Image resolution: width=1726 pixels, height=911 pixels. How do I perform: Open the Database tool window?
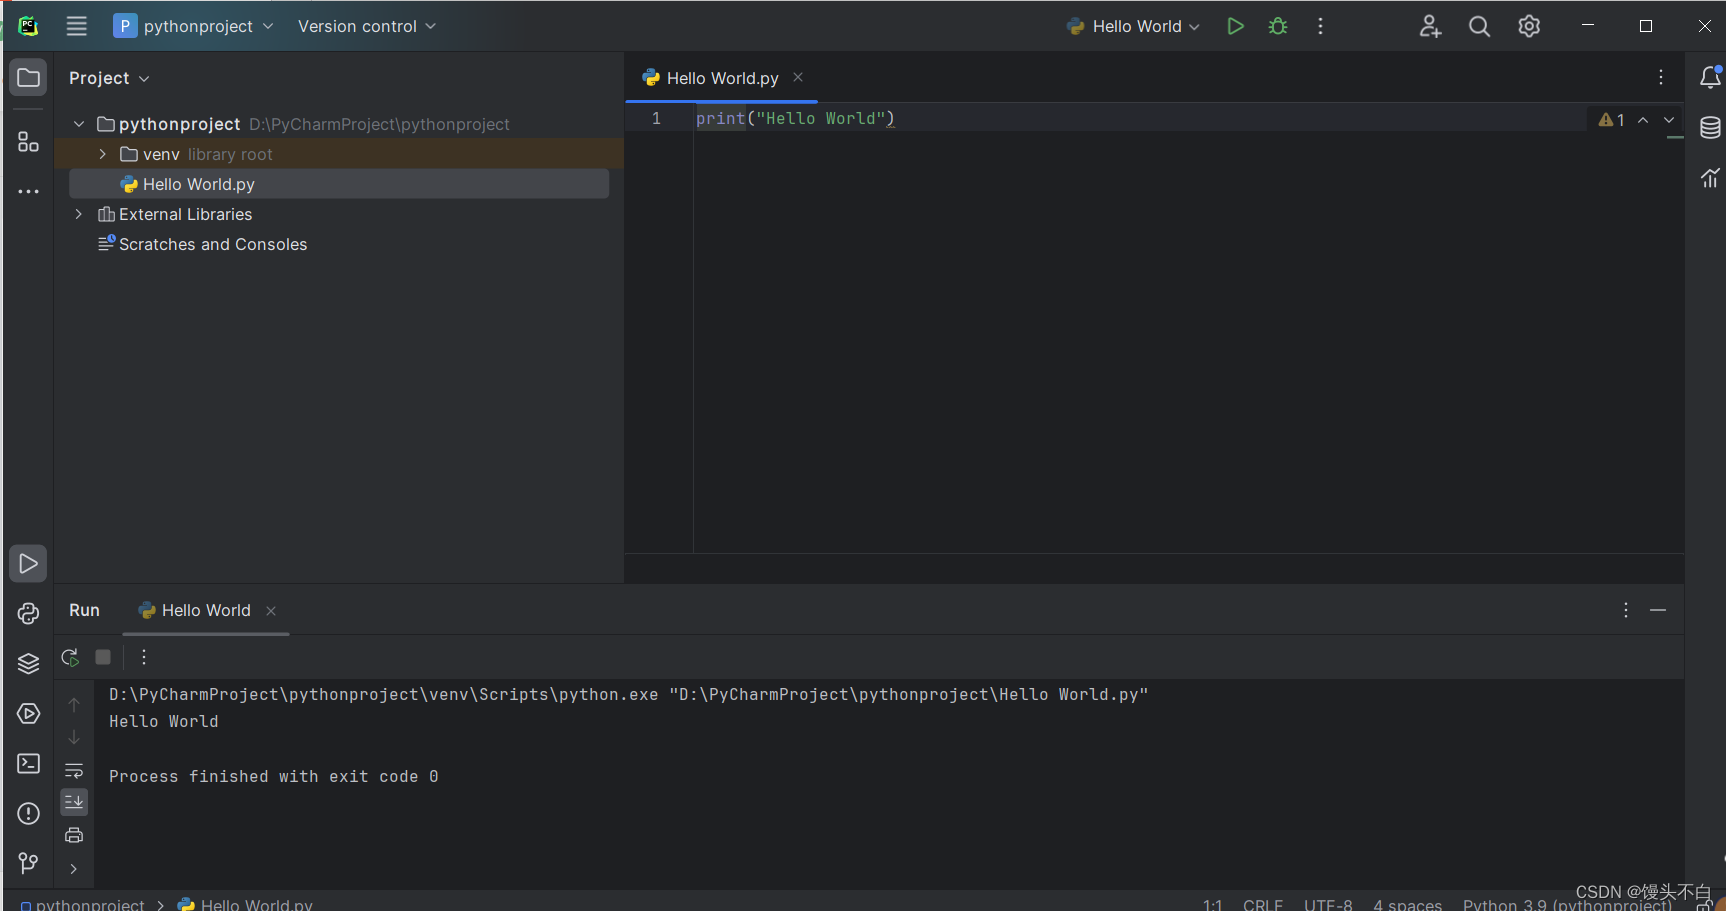coord(1710,128)
